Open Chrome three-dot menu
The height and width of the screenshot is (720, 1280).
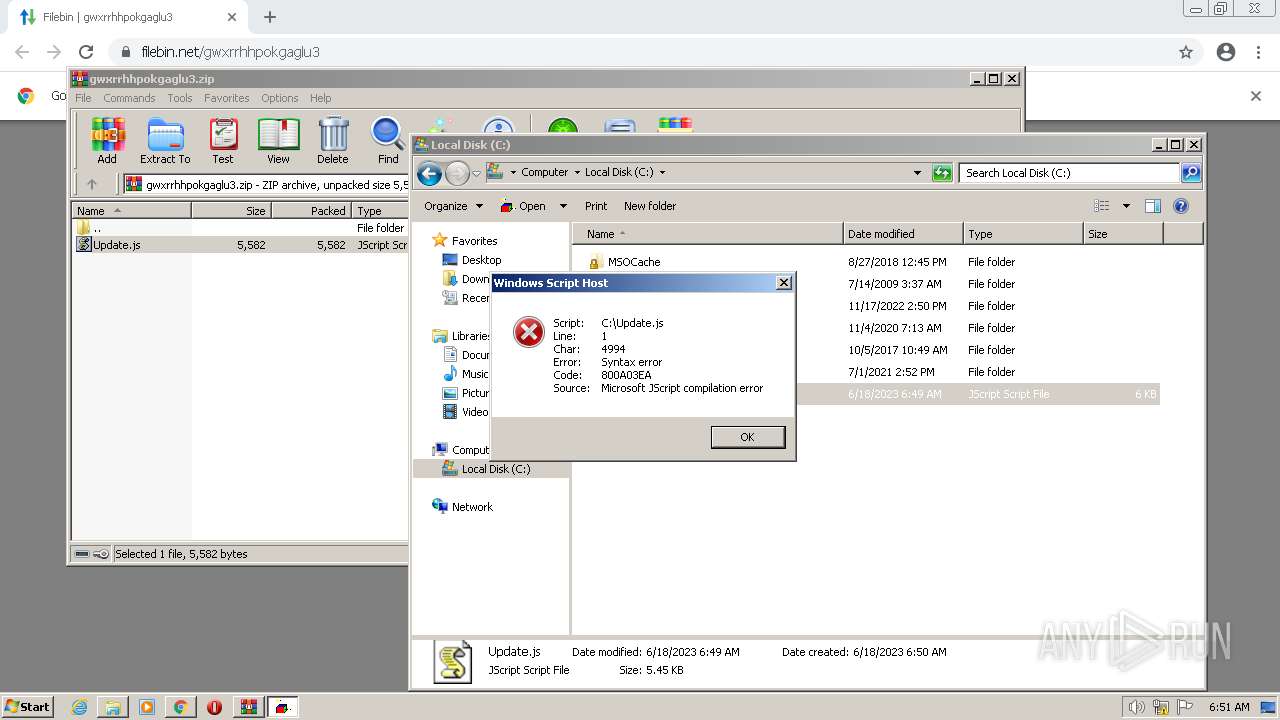pyautogui.click(x=1258, y=52)
